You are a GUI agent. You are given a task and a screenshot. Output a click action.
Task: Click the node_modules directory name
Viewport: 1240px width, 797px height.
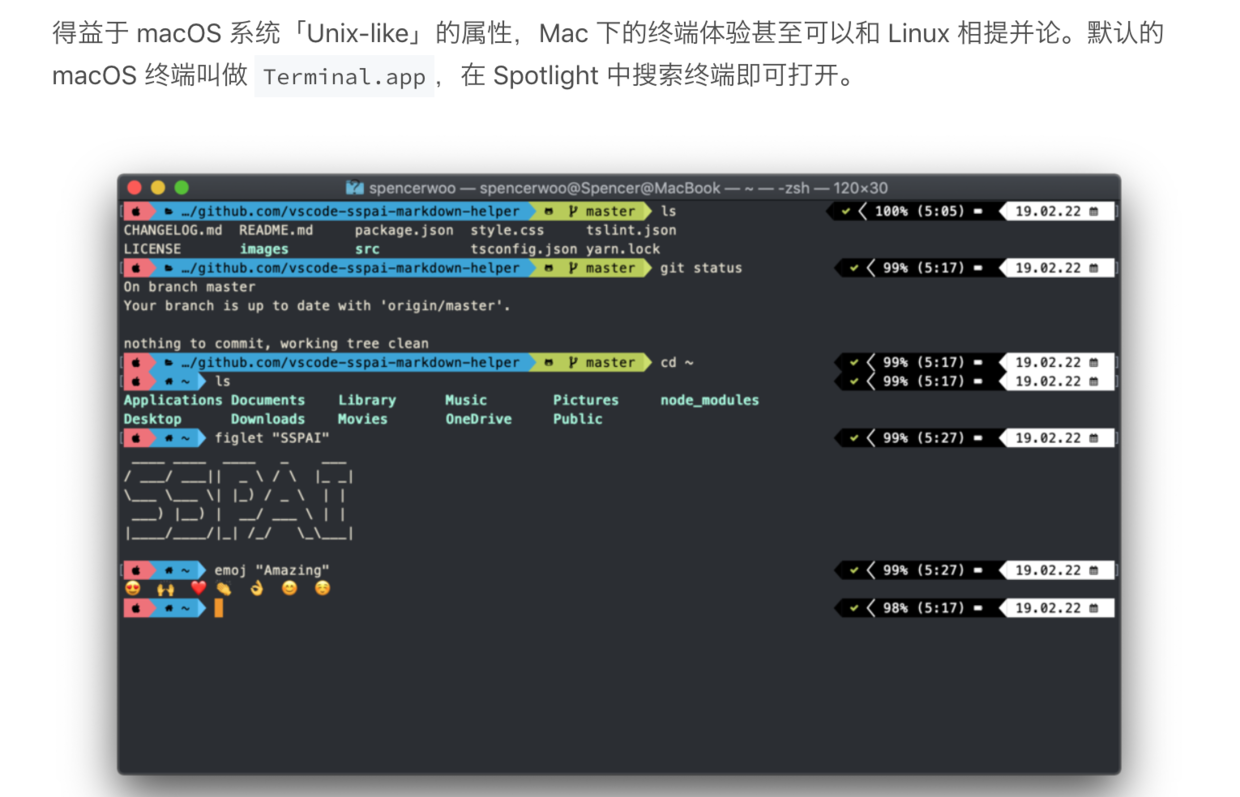click(x=710, y=400)
